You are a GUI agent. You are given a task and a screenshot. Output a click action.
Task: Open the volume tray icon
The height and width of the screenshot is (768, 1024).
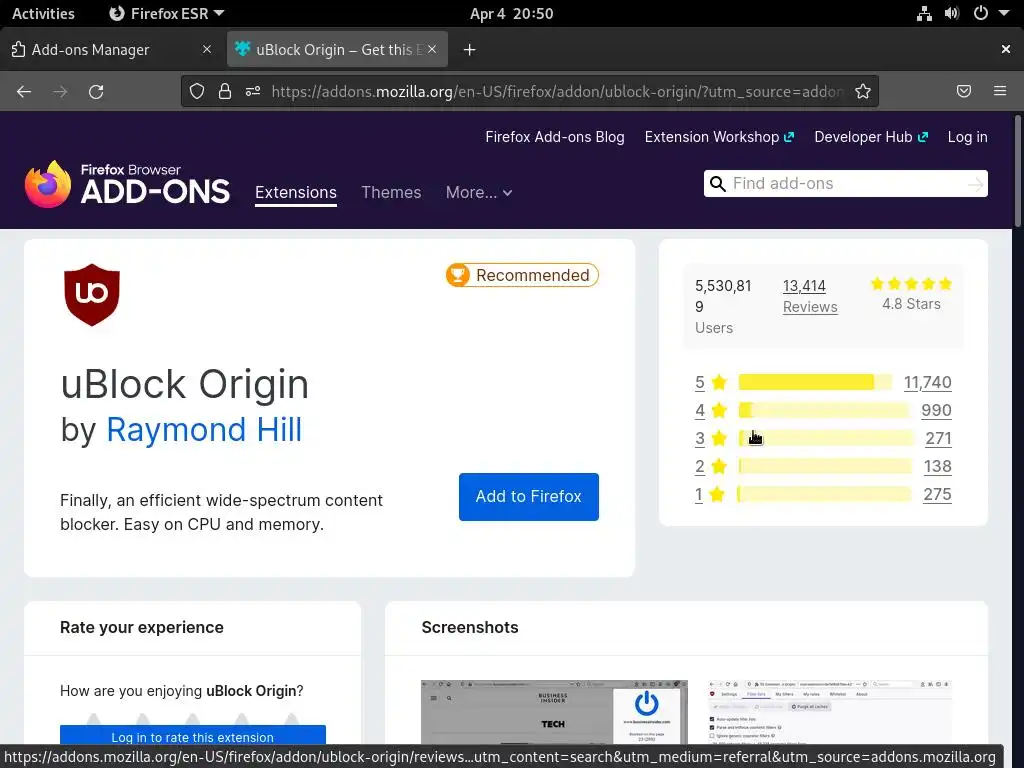coord(952,13)
